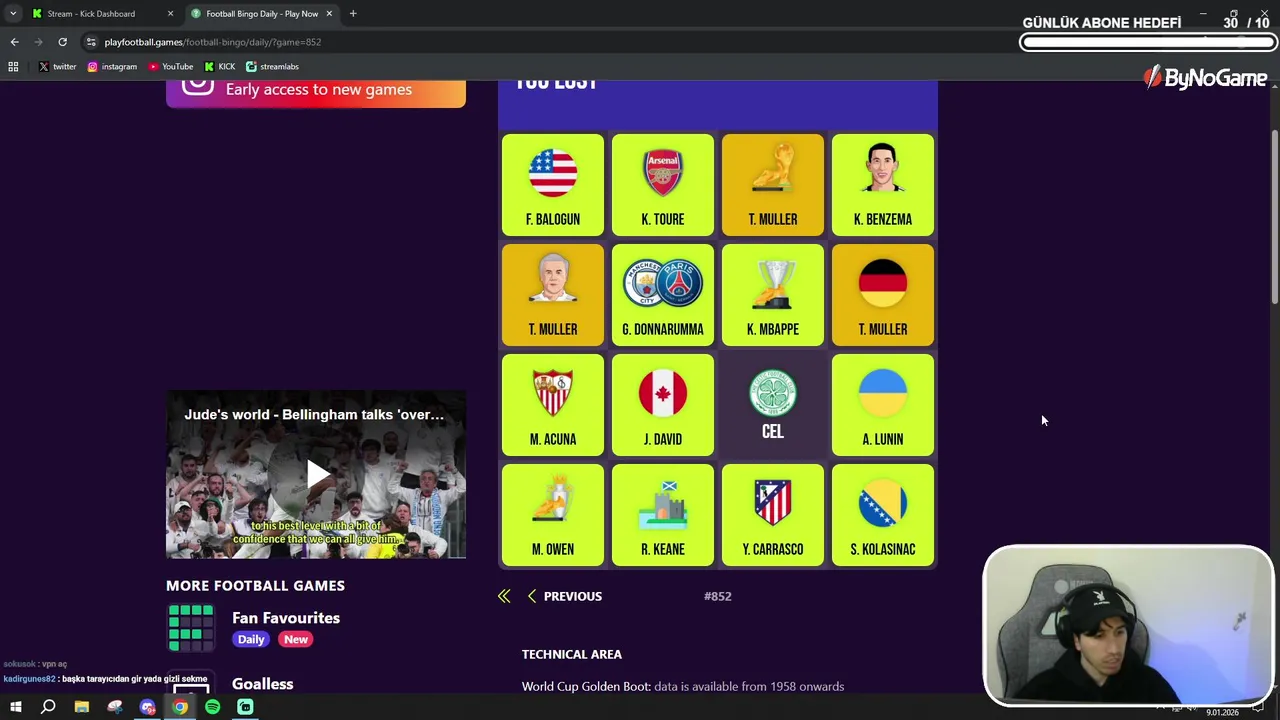The height and width of the screenshot is (720, 1280).
Task: Click the game number #852 text
Action: [x=718, y=596]
